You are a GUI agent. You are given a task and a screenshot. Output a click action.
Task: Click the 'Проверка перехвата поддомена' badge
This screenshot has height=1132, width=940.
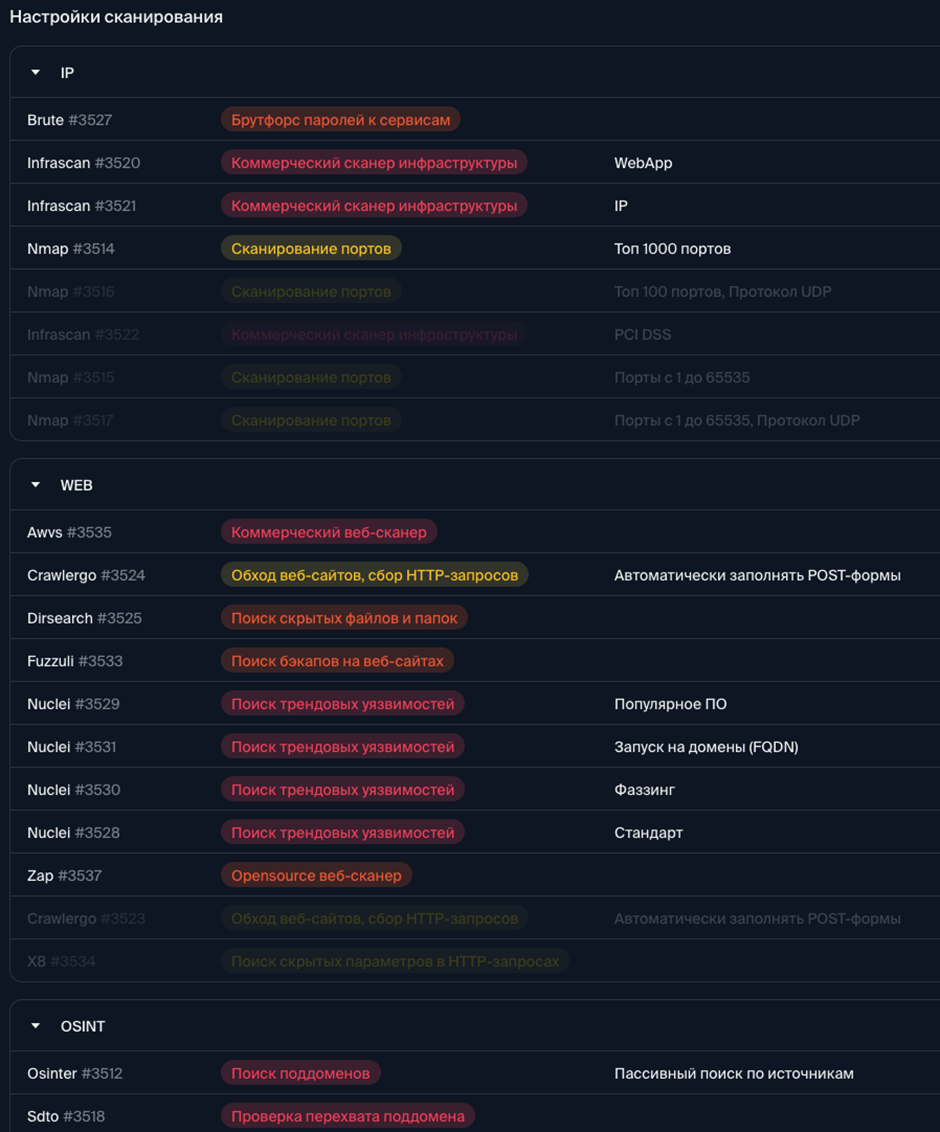tap(348, 1116)
